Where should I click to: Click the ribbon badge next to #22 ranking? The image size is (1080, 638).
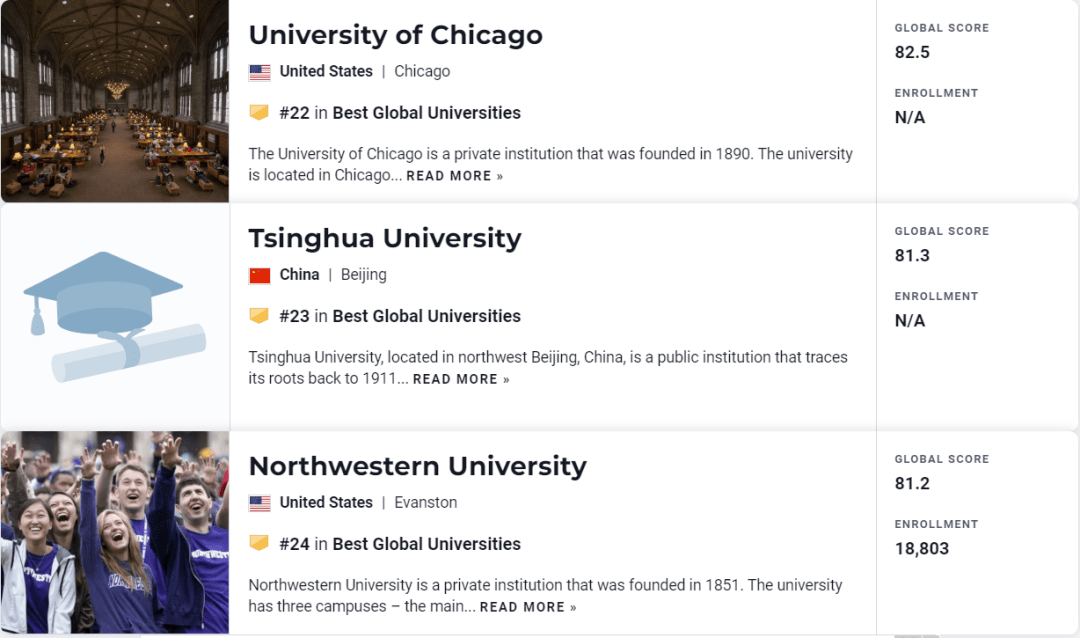tap(261, 112)
